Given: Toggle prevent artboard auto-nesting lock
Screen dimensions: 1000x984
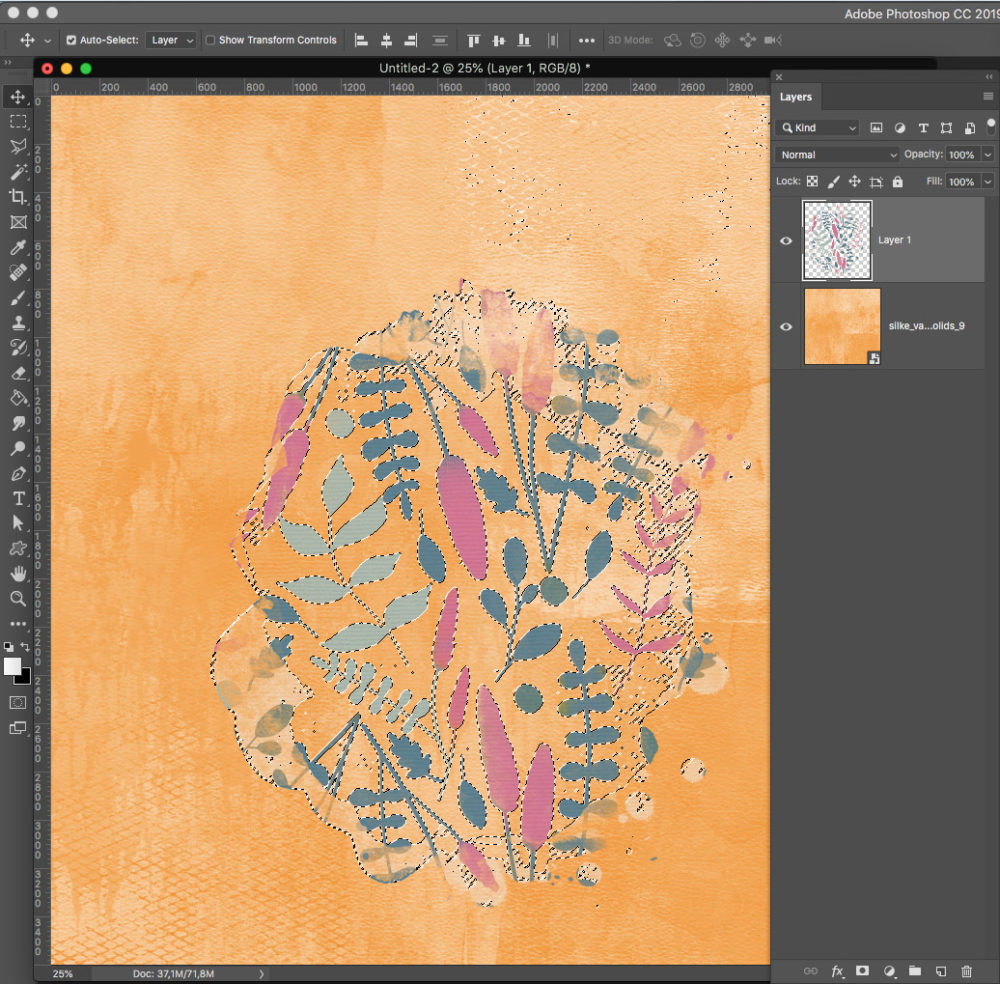Looking at the screenshot, I should [x=876, y=182].
